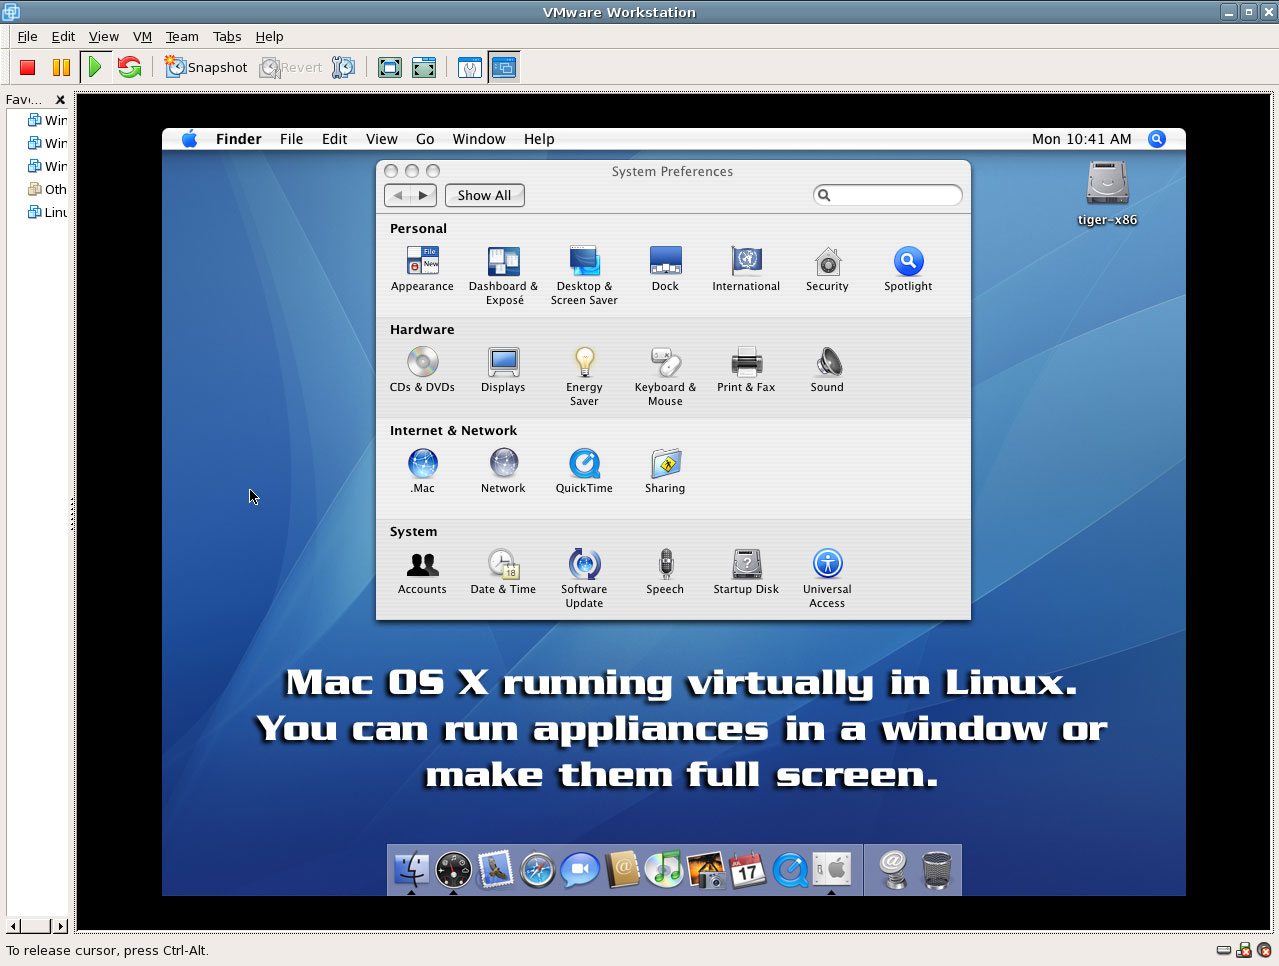The height and width of the screenshot is (966, 1279).
Task: Switch to VM console view
Action: 504,67
